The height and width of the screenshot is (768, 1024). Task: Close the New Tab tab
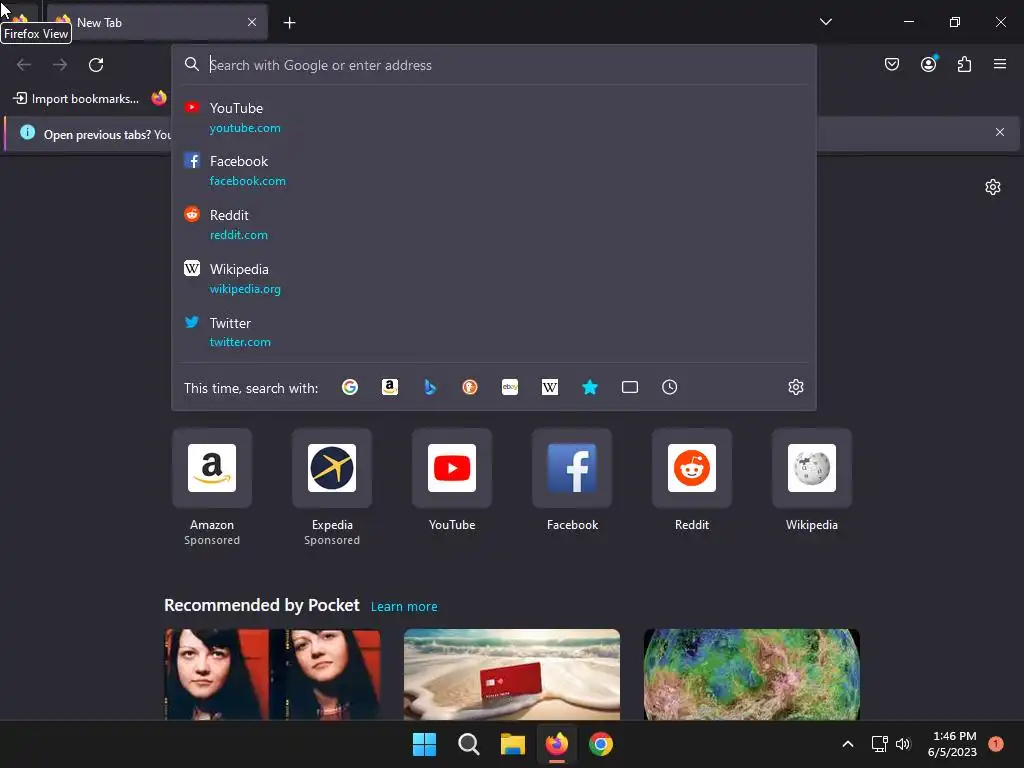click(x=251, y=22)
